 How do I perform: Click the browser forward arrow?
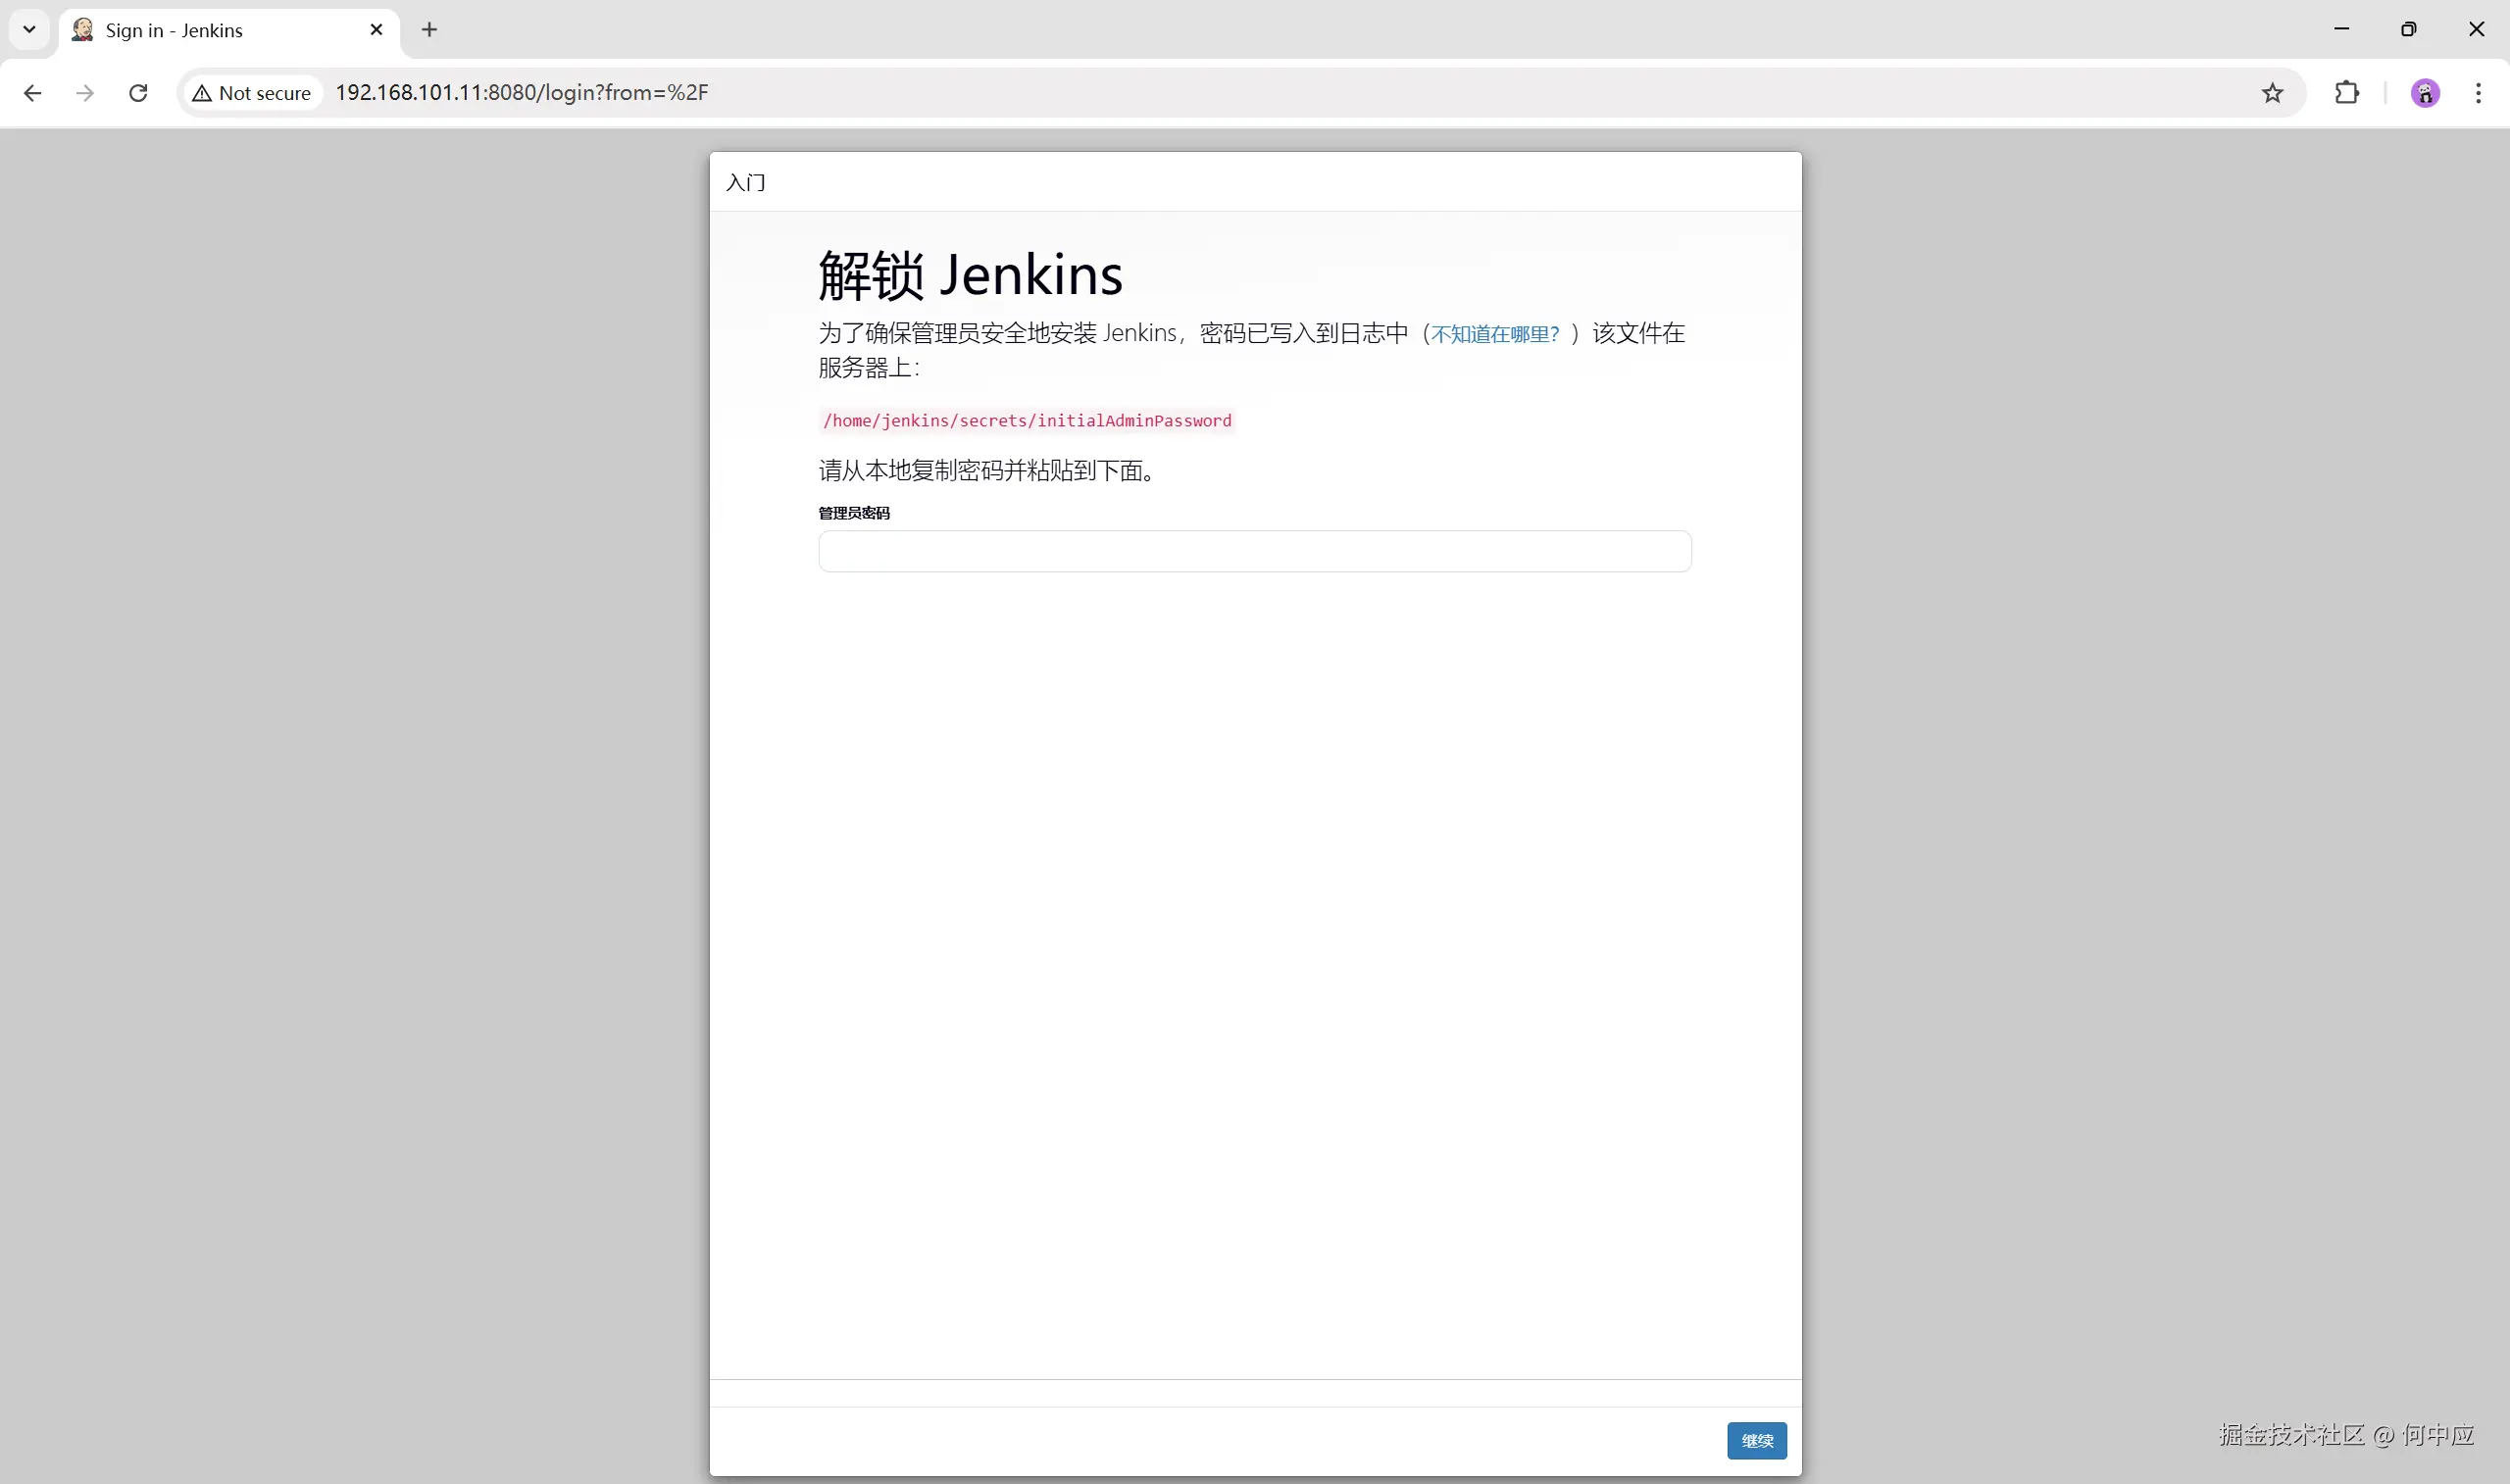pos(85,92)
